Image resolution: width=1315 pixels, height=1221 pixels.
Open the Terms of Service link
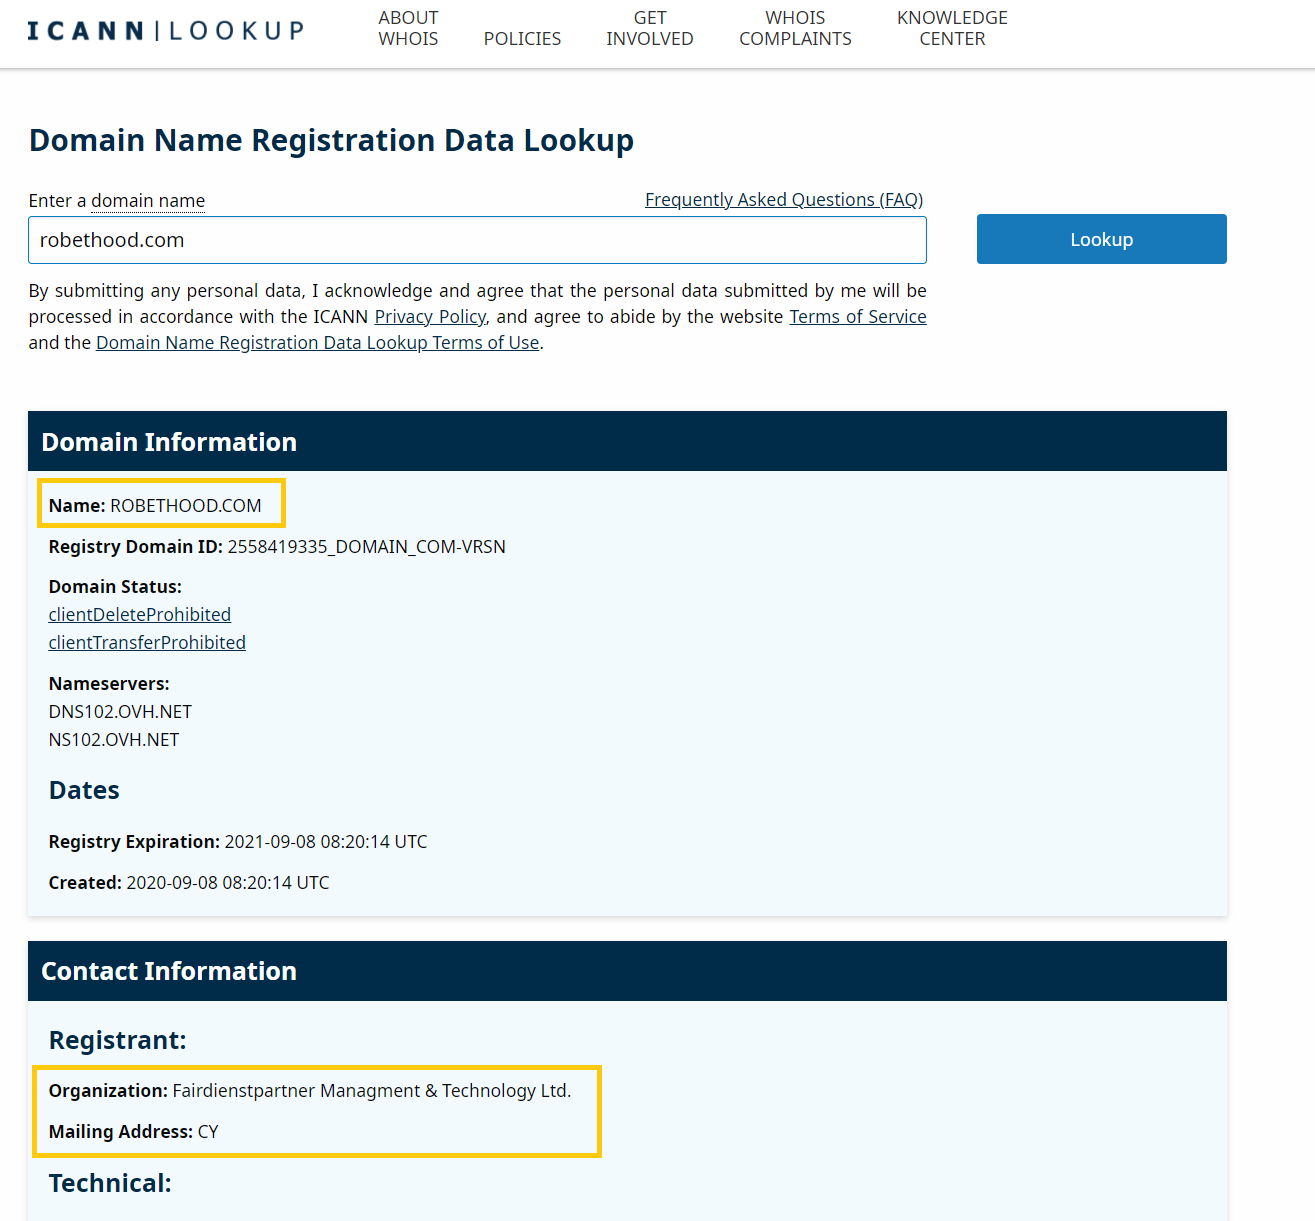tap(858, 317)
